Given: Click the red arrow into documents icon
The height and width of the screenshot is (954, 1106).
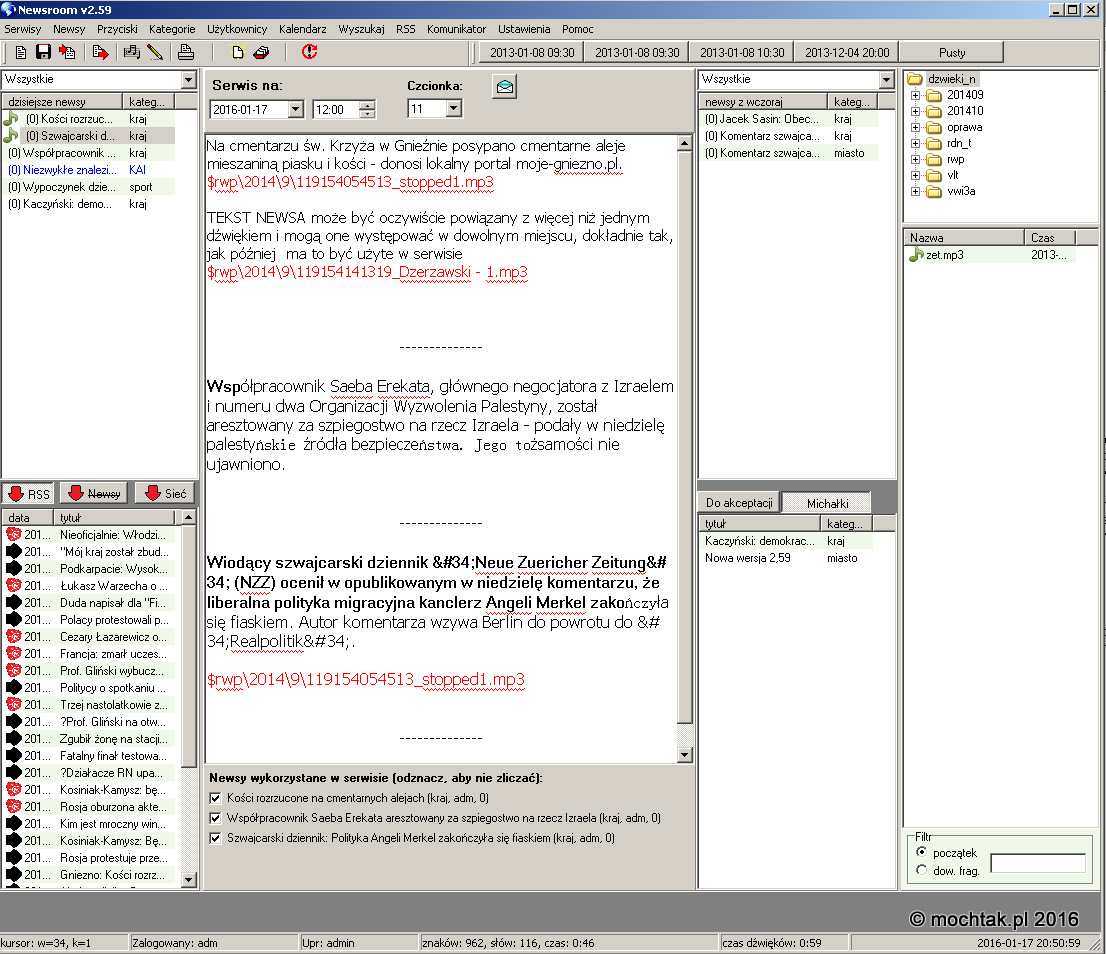Looking at the screenshot, I should click(67, 52).
